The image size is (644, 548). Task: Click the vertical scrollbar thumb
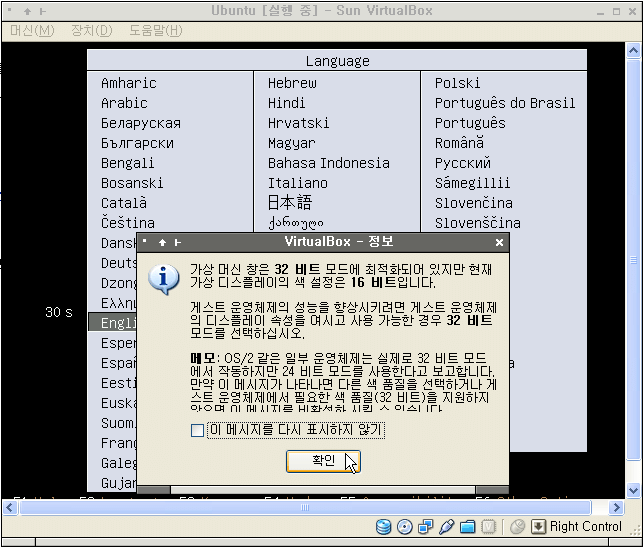click(x=633, y=260)
